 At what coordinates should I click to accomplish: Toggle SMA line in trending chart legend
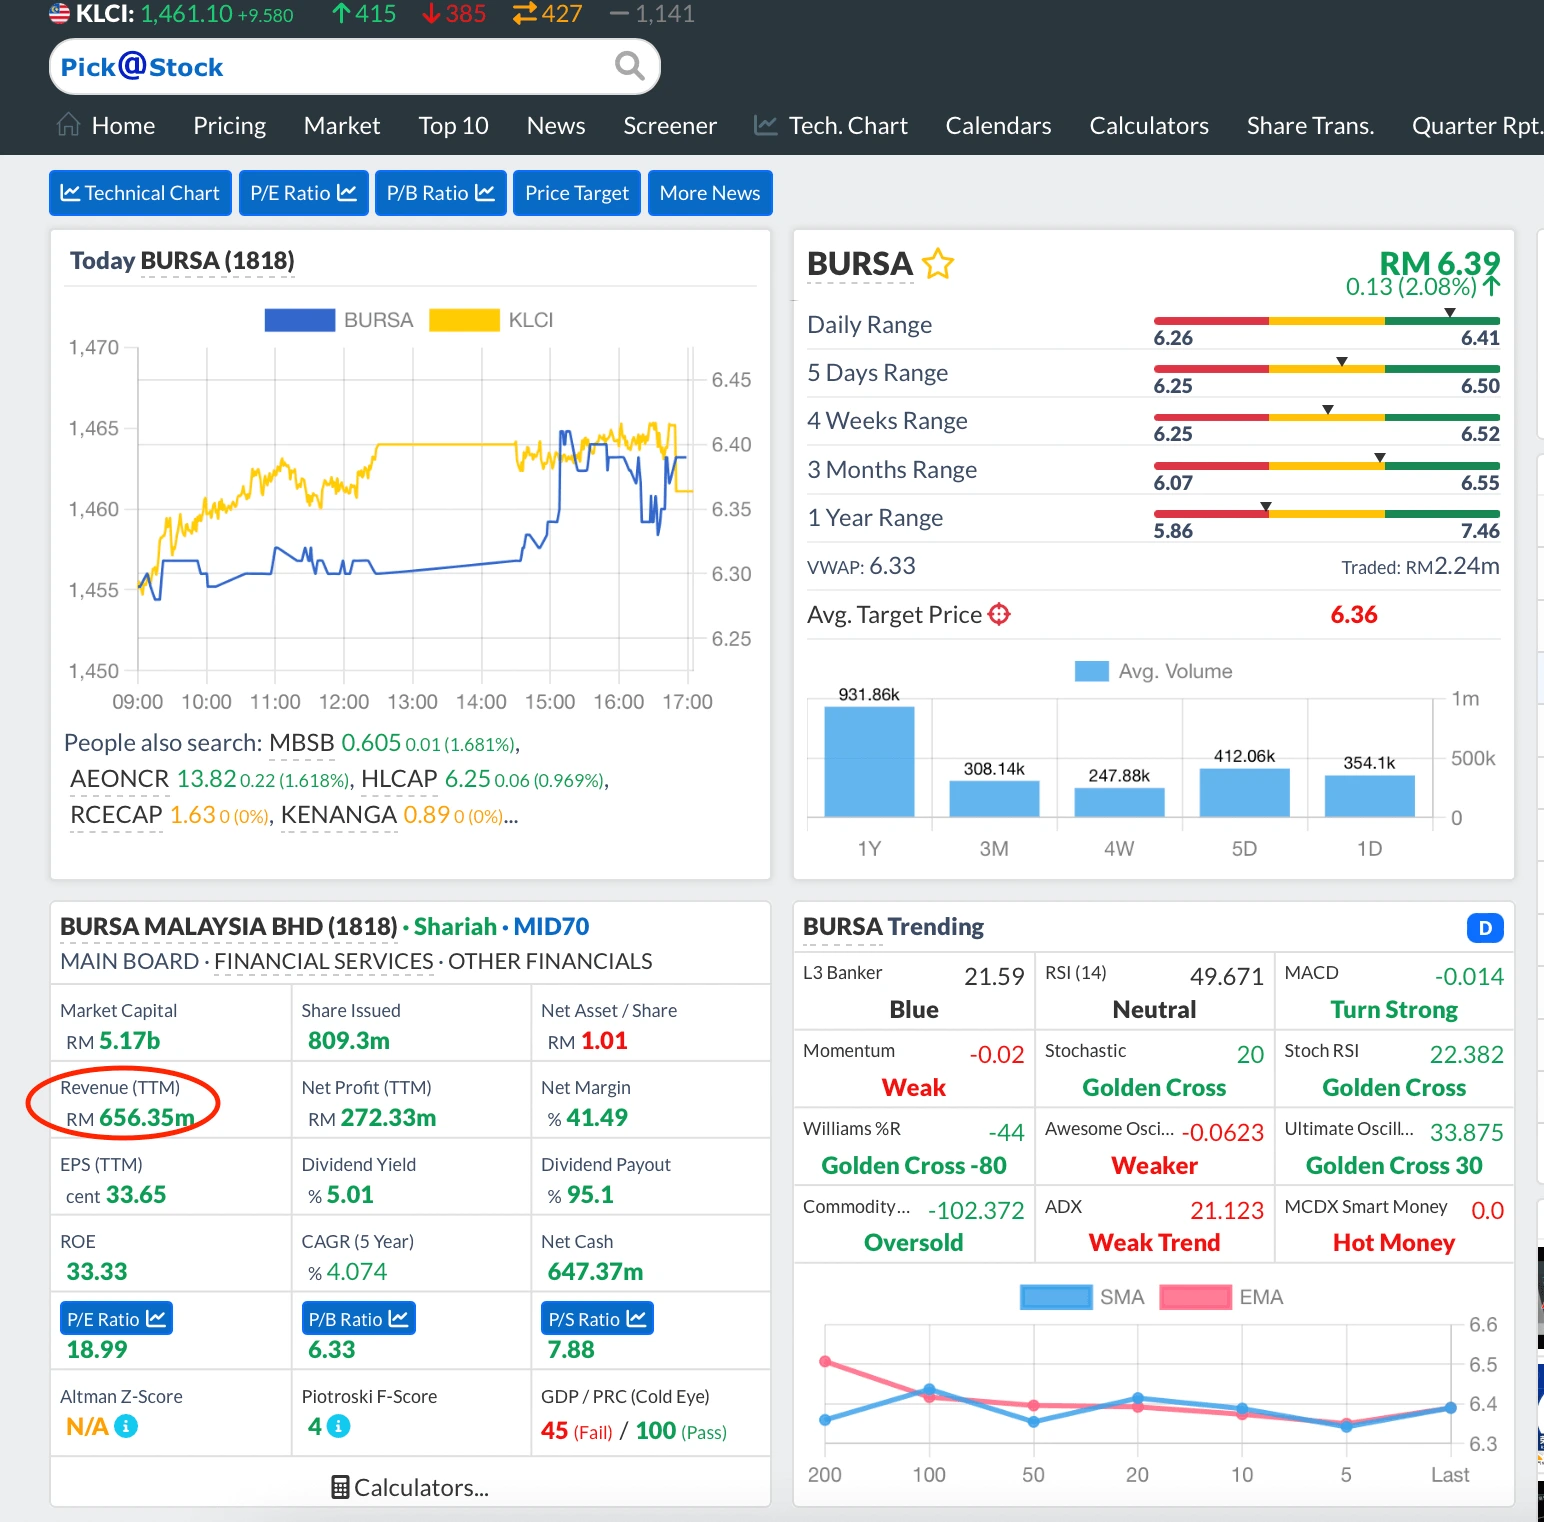point(1082,1297)
